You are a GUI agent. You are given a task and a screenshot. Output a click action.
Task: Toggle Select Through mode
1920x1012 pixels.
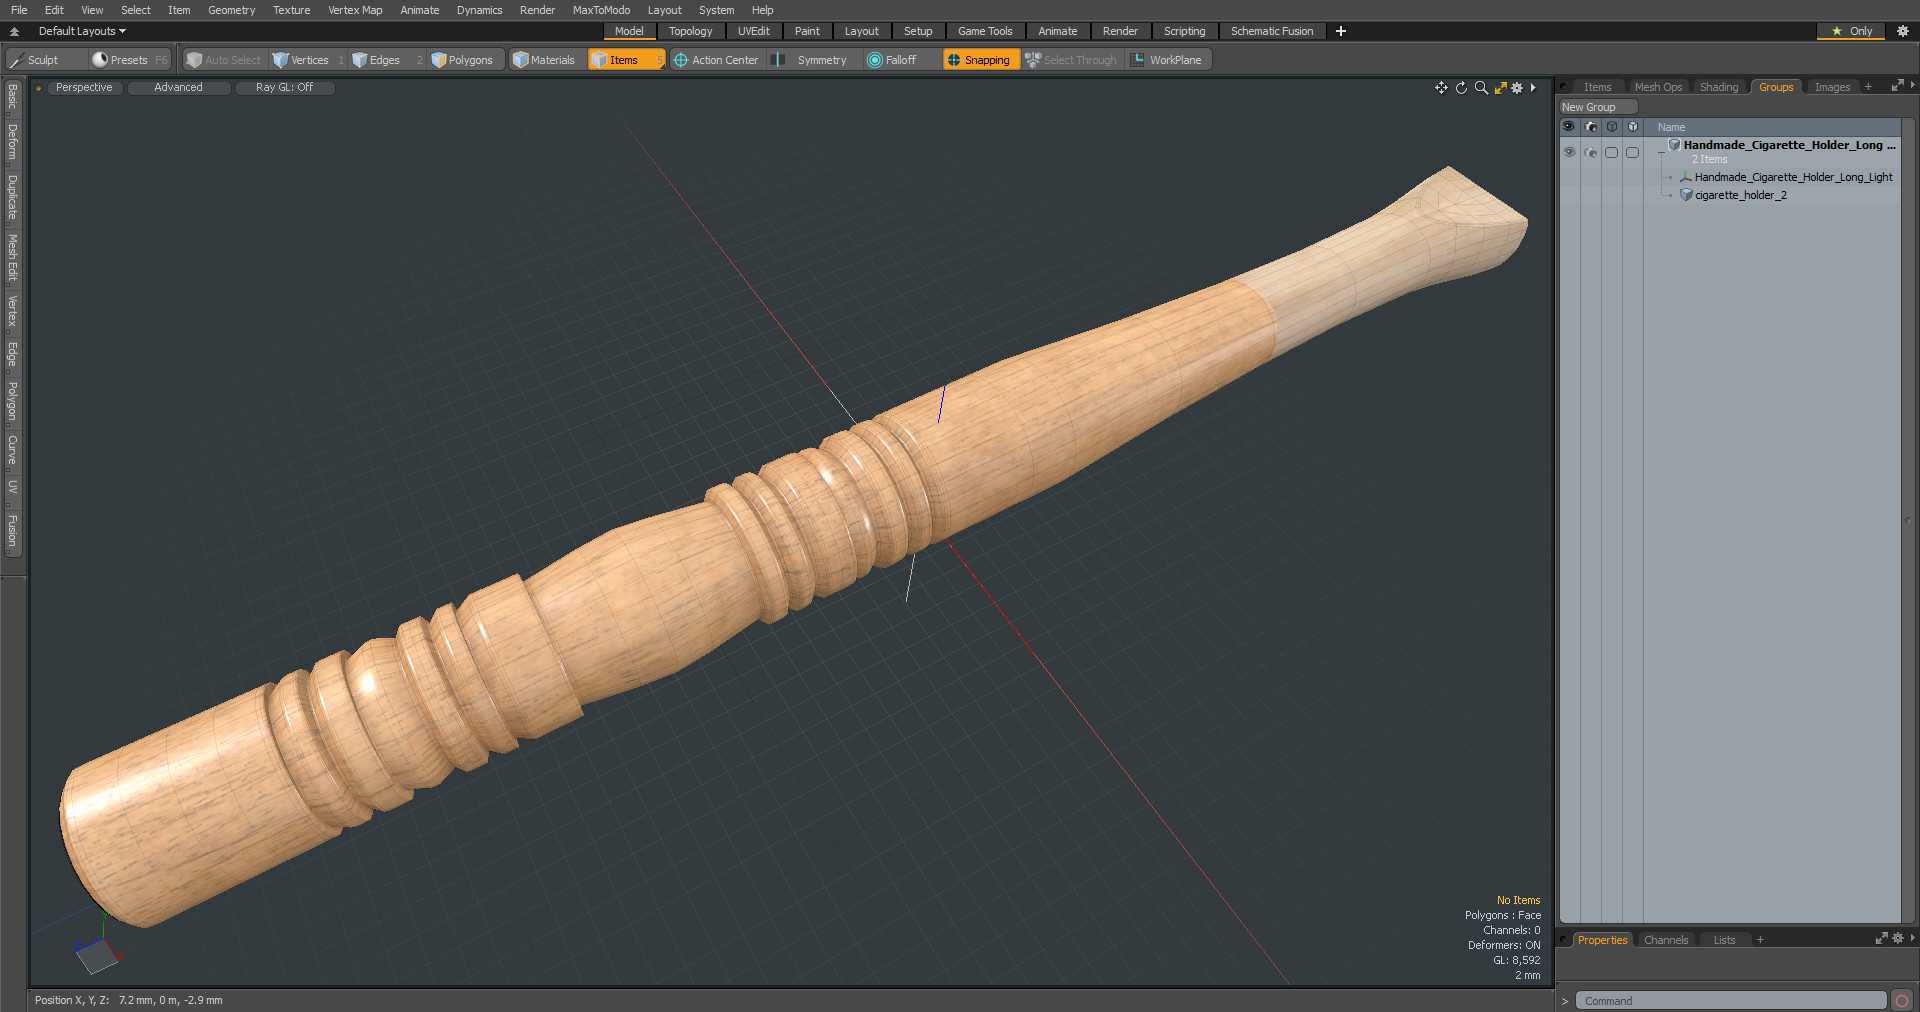click(x=1071, y=60)
